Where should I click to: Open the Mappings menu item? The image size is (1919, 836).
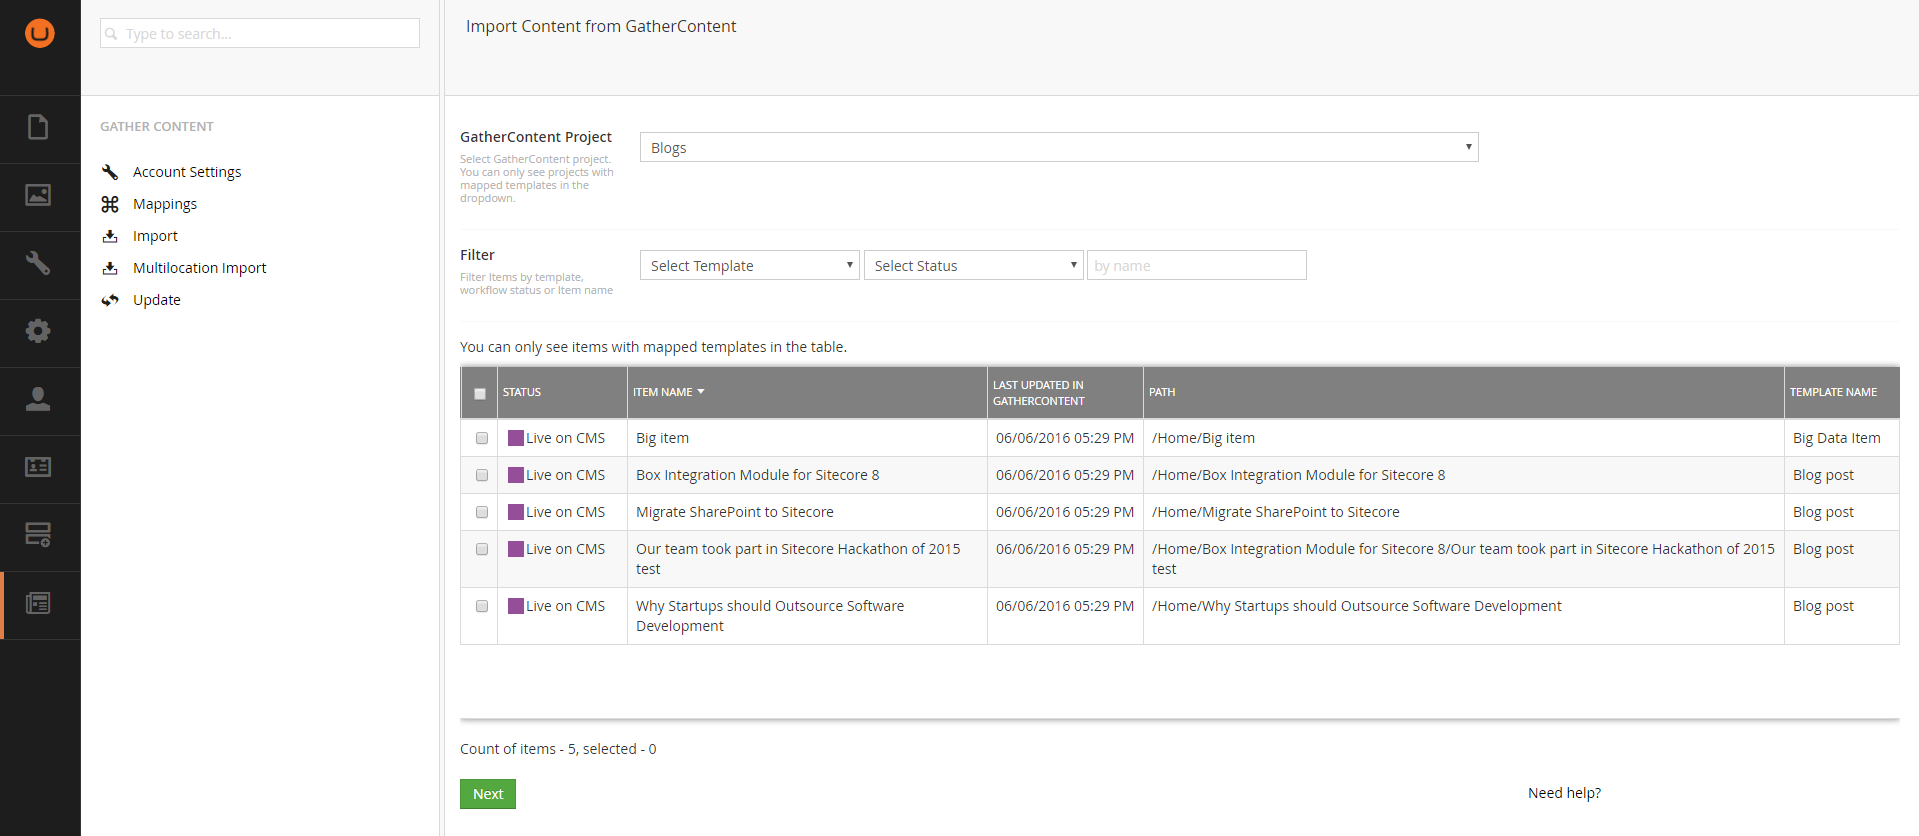point(165,204)
